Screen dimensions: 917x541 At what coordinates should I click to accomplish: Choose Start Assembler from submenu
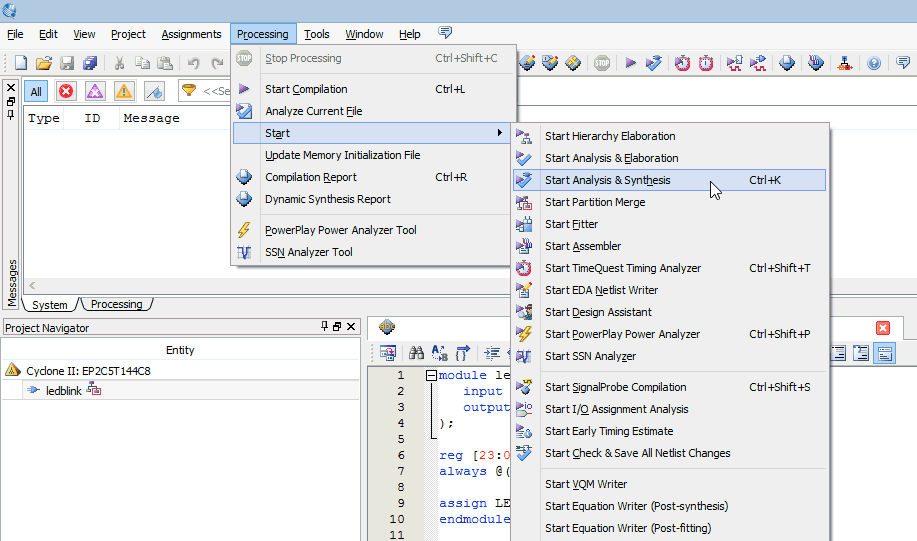[669, 246]
